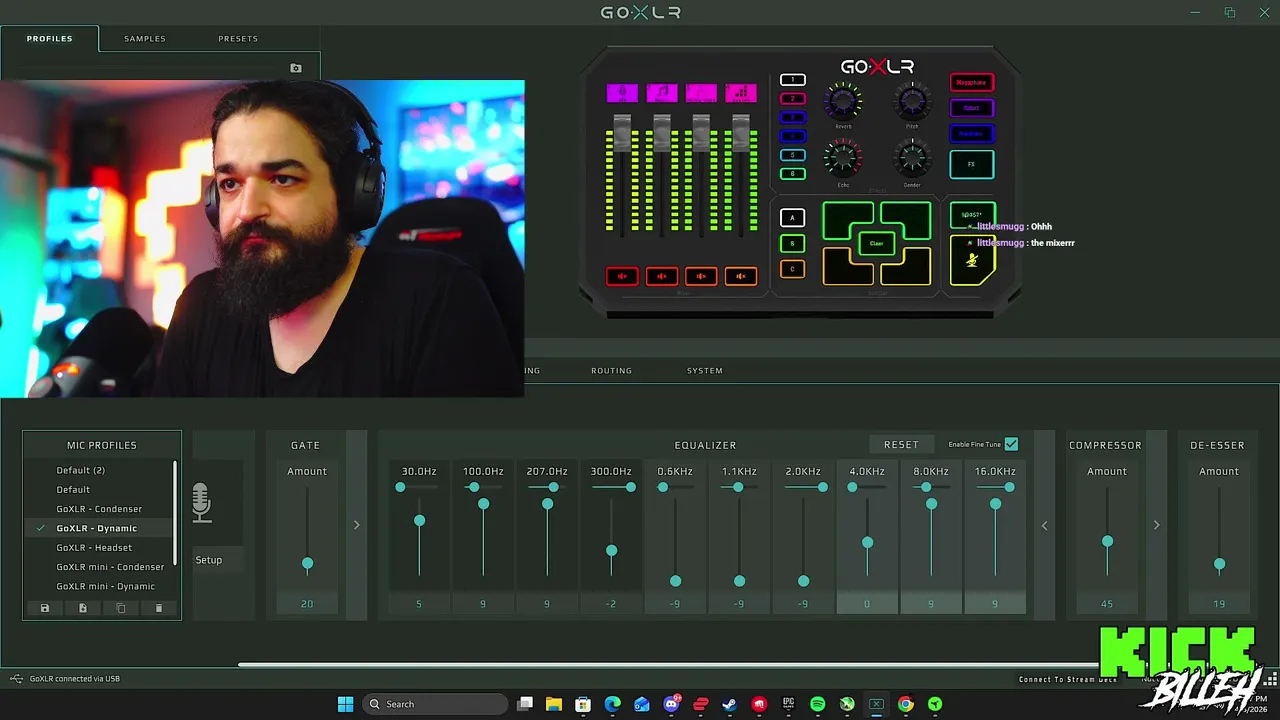Click the Compressor Amount slider handle
Image resolution: width=1280 pixels, height=720 pixels.
tap(1107, 541)
